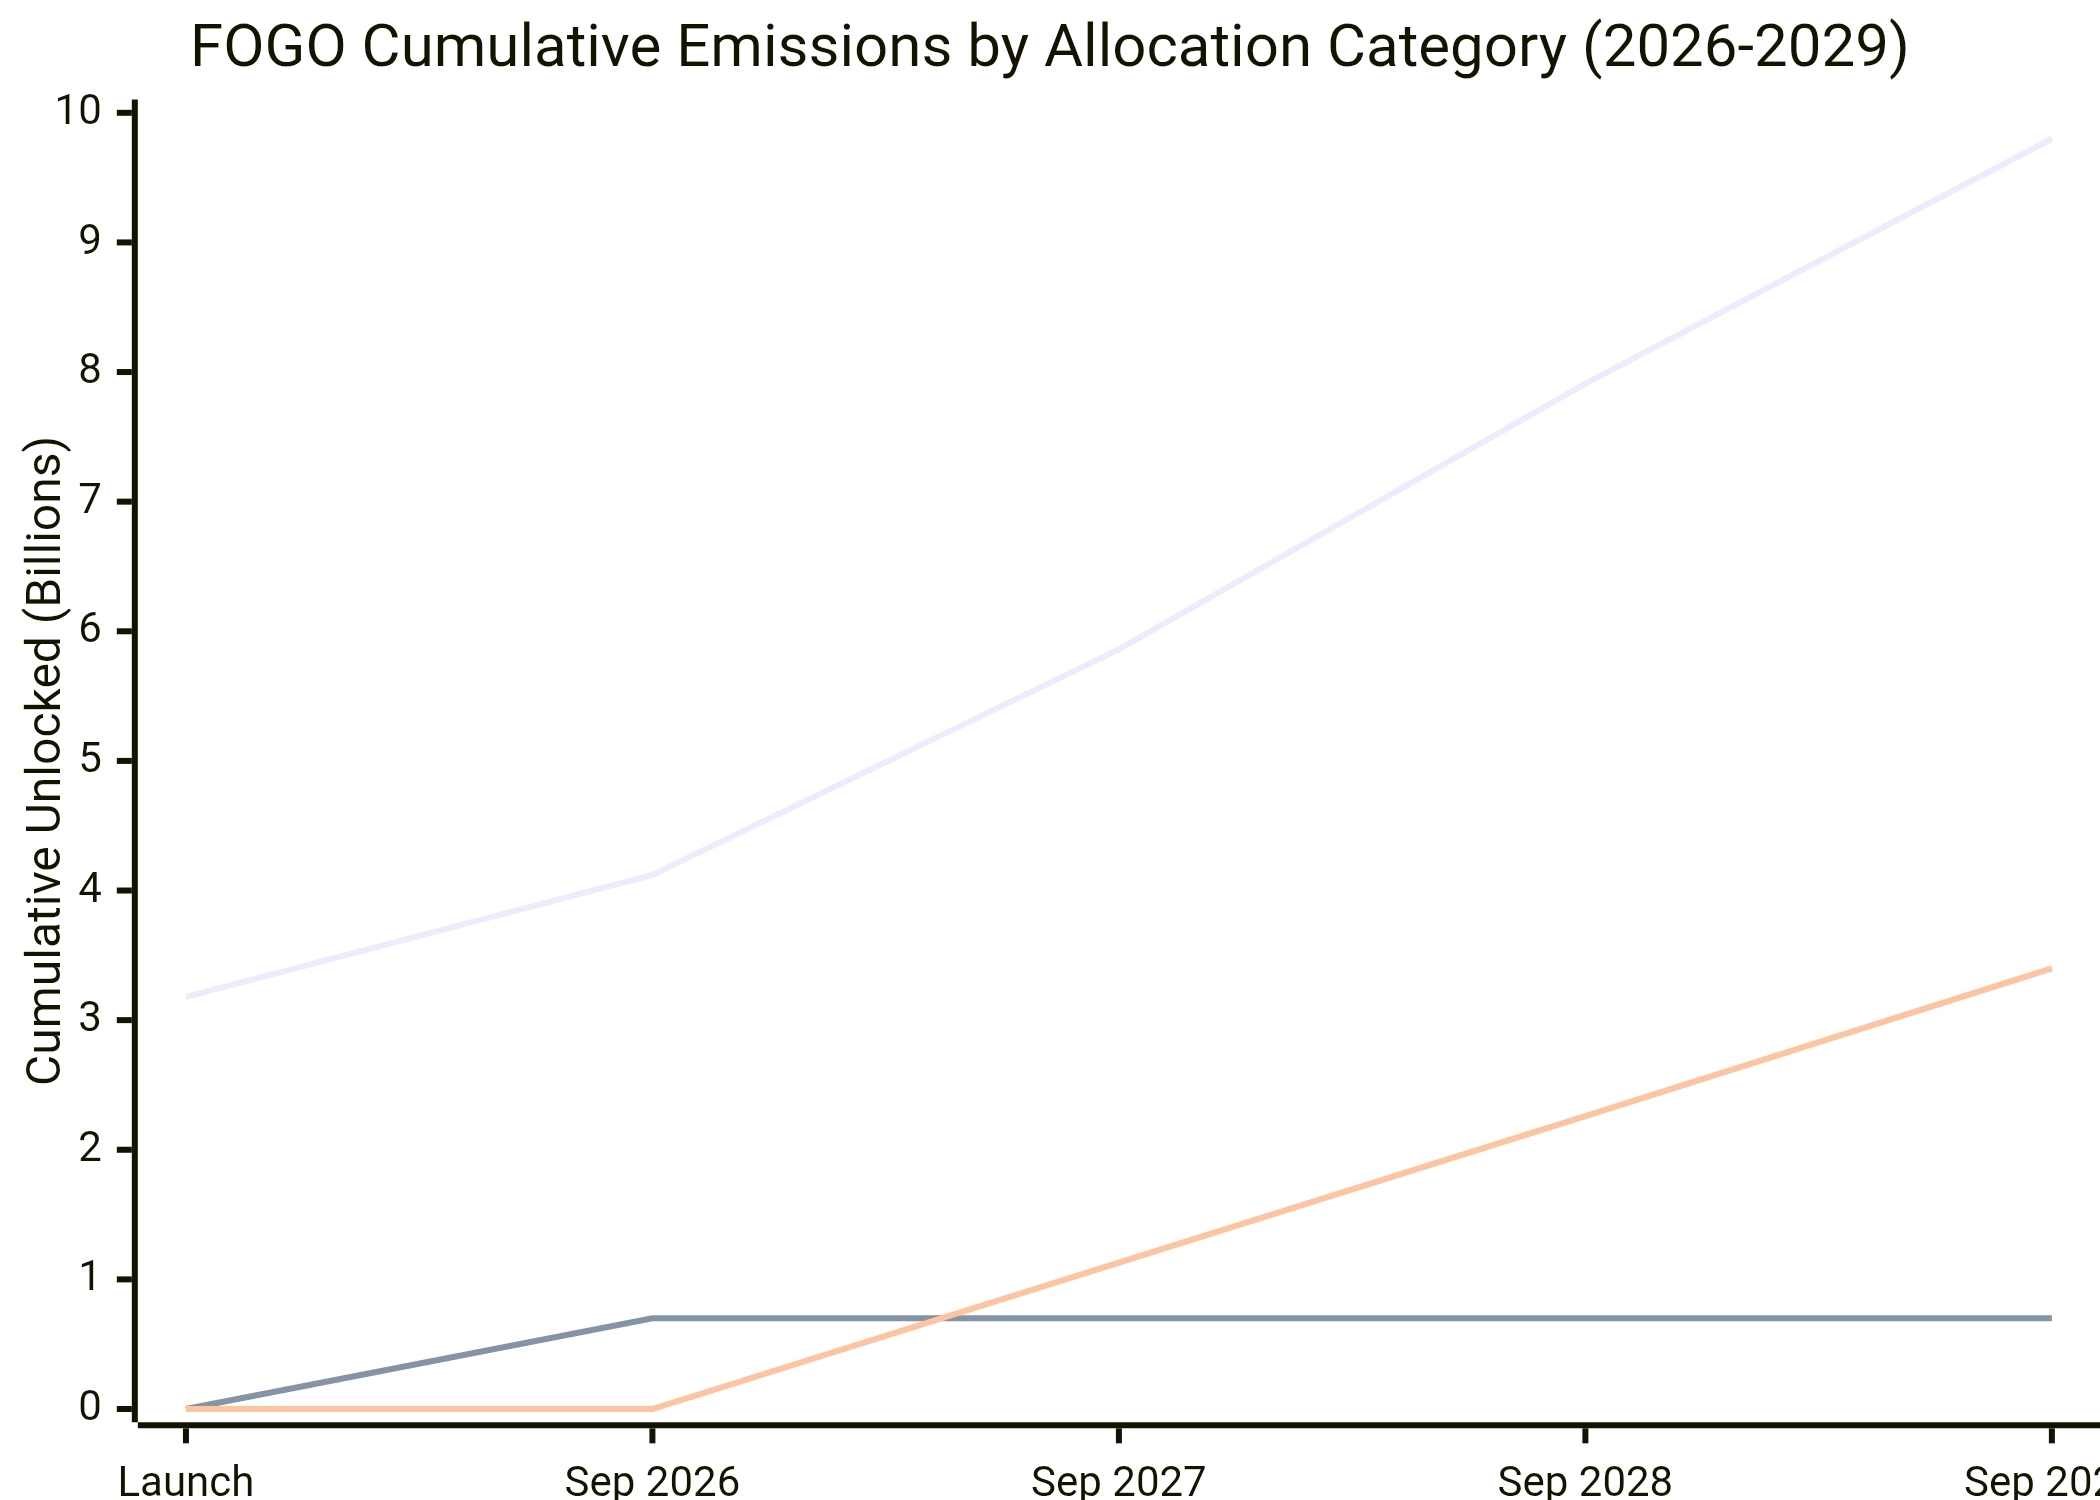Click the y-axis tick label 10
The height and width of the screenshot is (1500, 2100).
78,111
